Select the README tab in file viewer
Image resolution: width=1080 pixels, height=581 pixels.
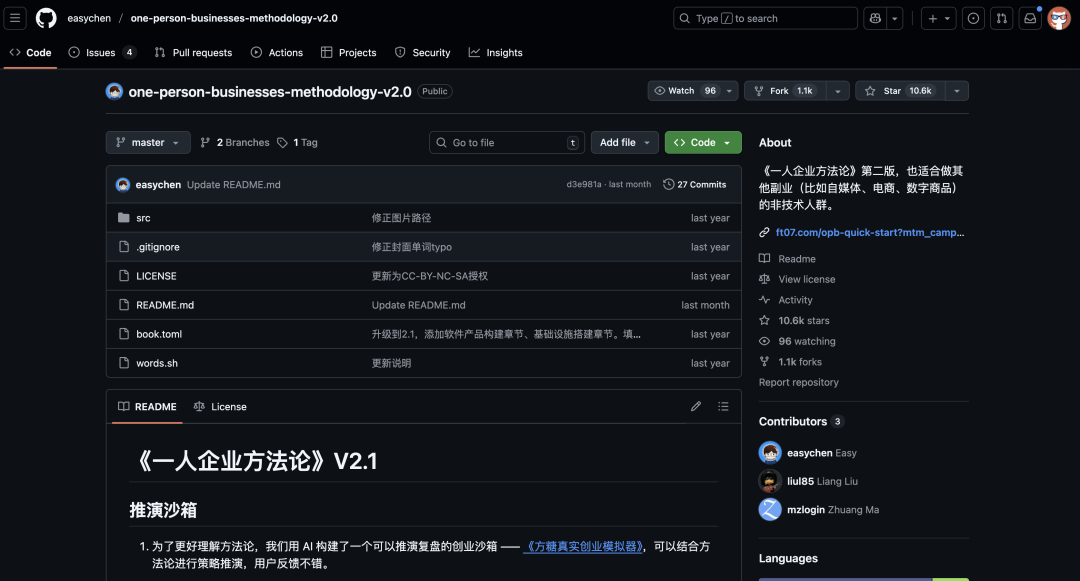pos(147,406)
